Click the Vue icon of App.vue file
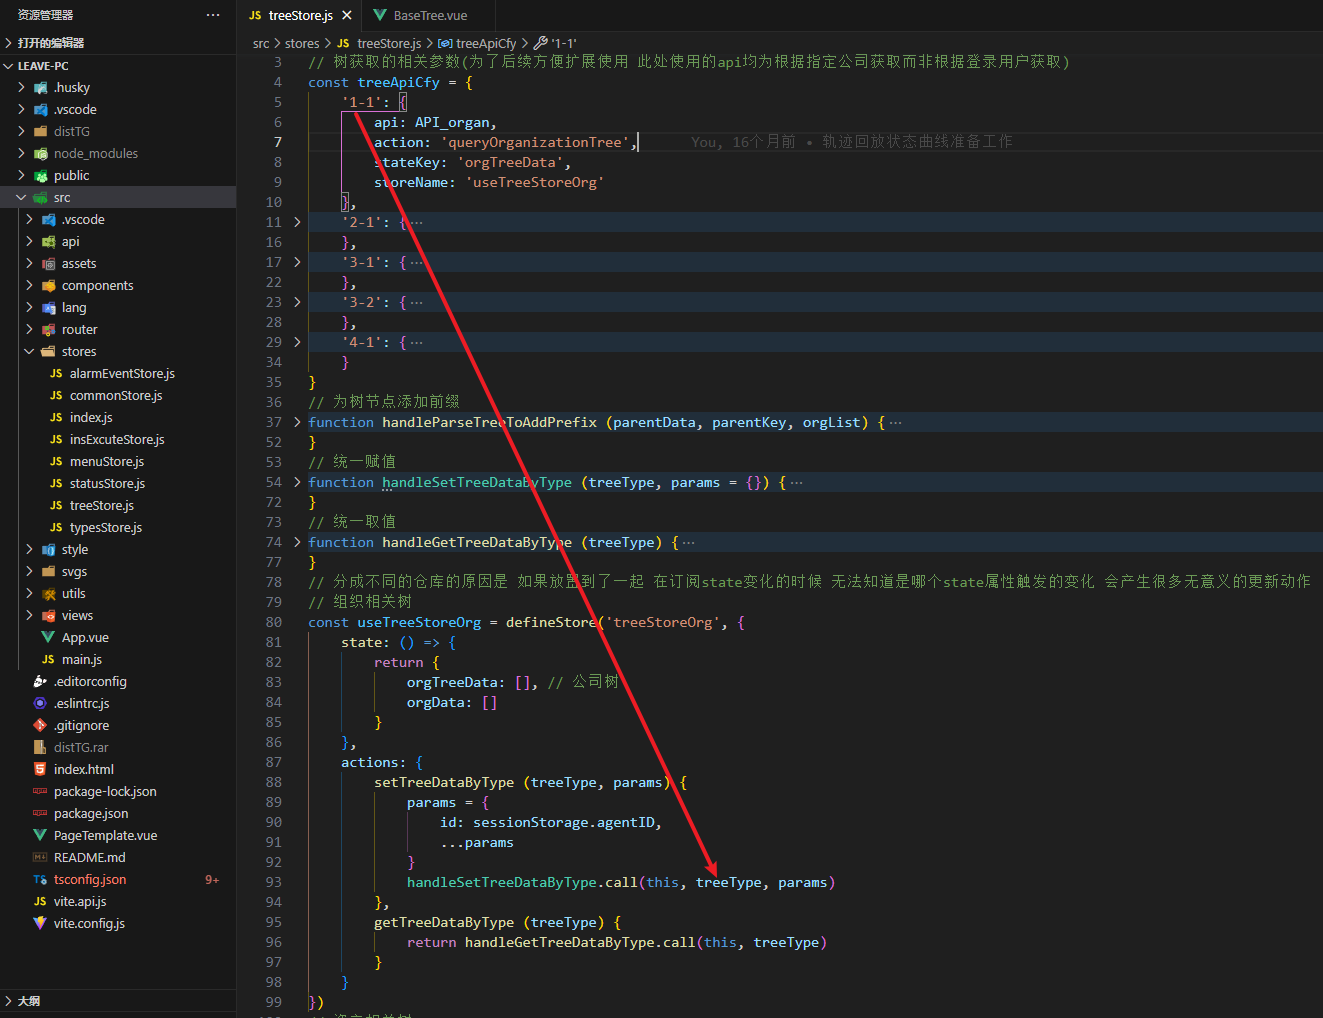 pyautogui.click(x=47, y=638)
